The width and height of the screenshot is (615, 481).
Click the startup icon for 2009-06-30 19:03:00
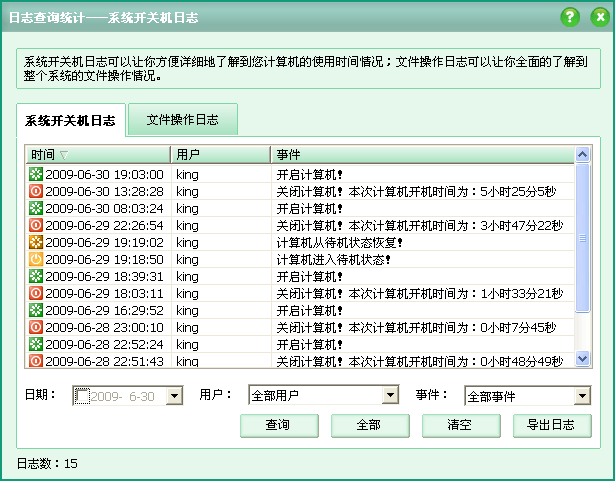[36, 174]
